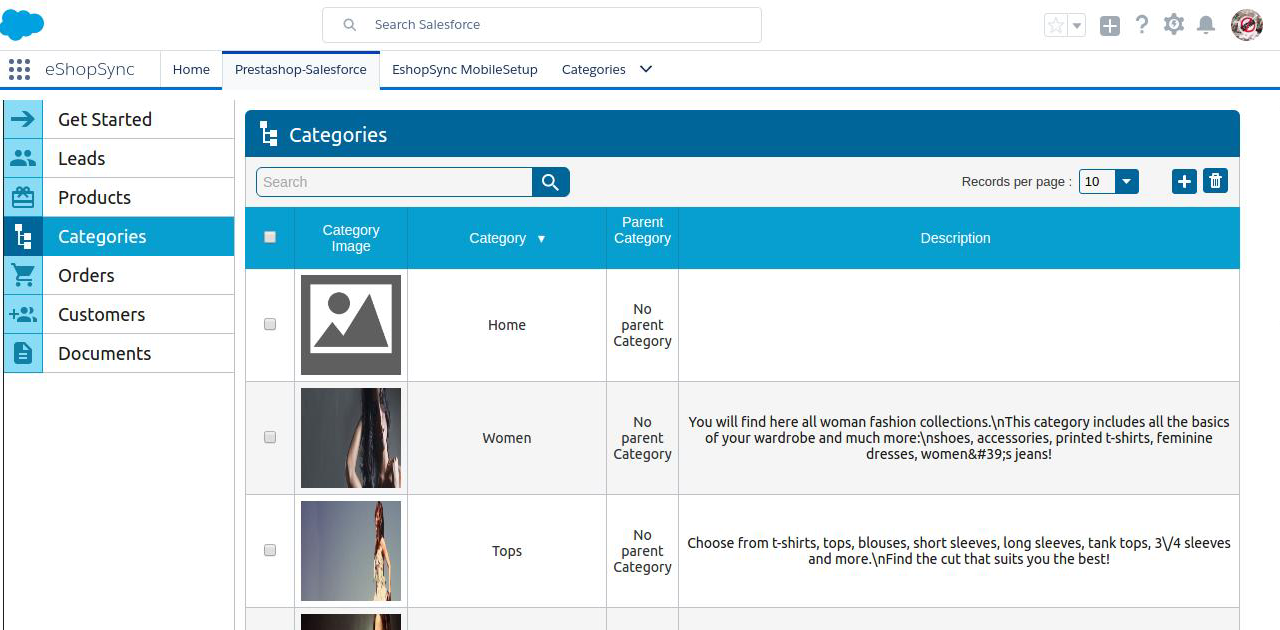
Task: Open Orders in the sidebar
Action: point(86,275)
